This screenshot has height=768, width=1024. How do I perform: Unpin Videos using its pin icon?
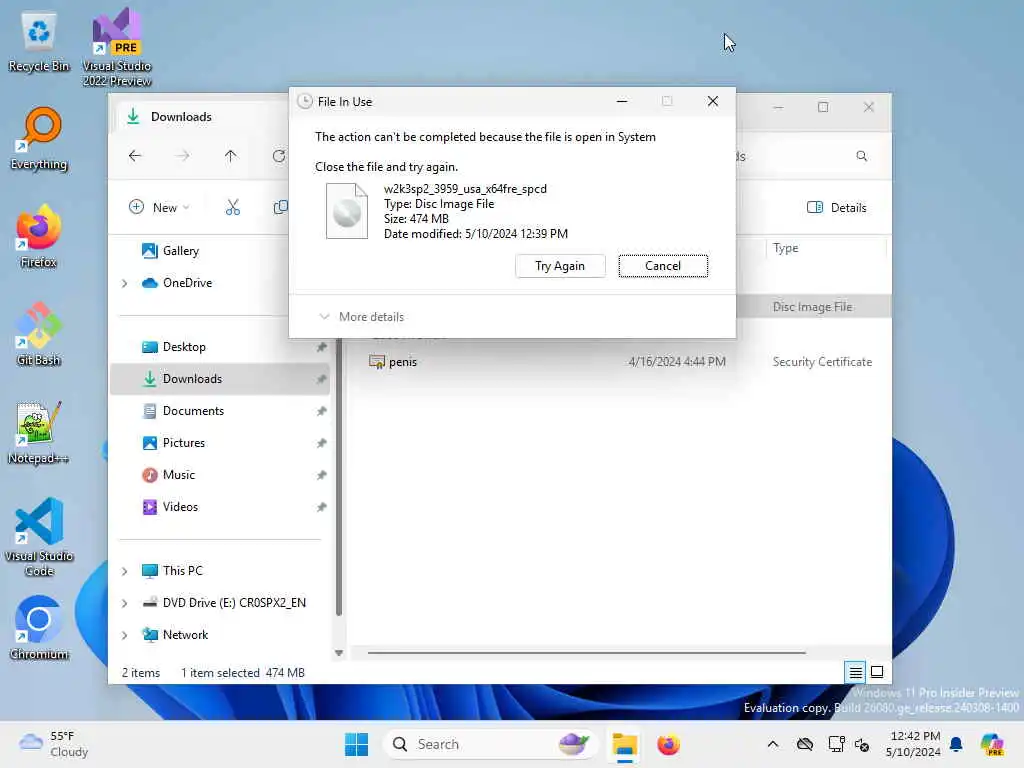point(321,507)
